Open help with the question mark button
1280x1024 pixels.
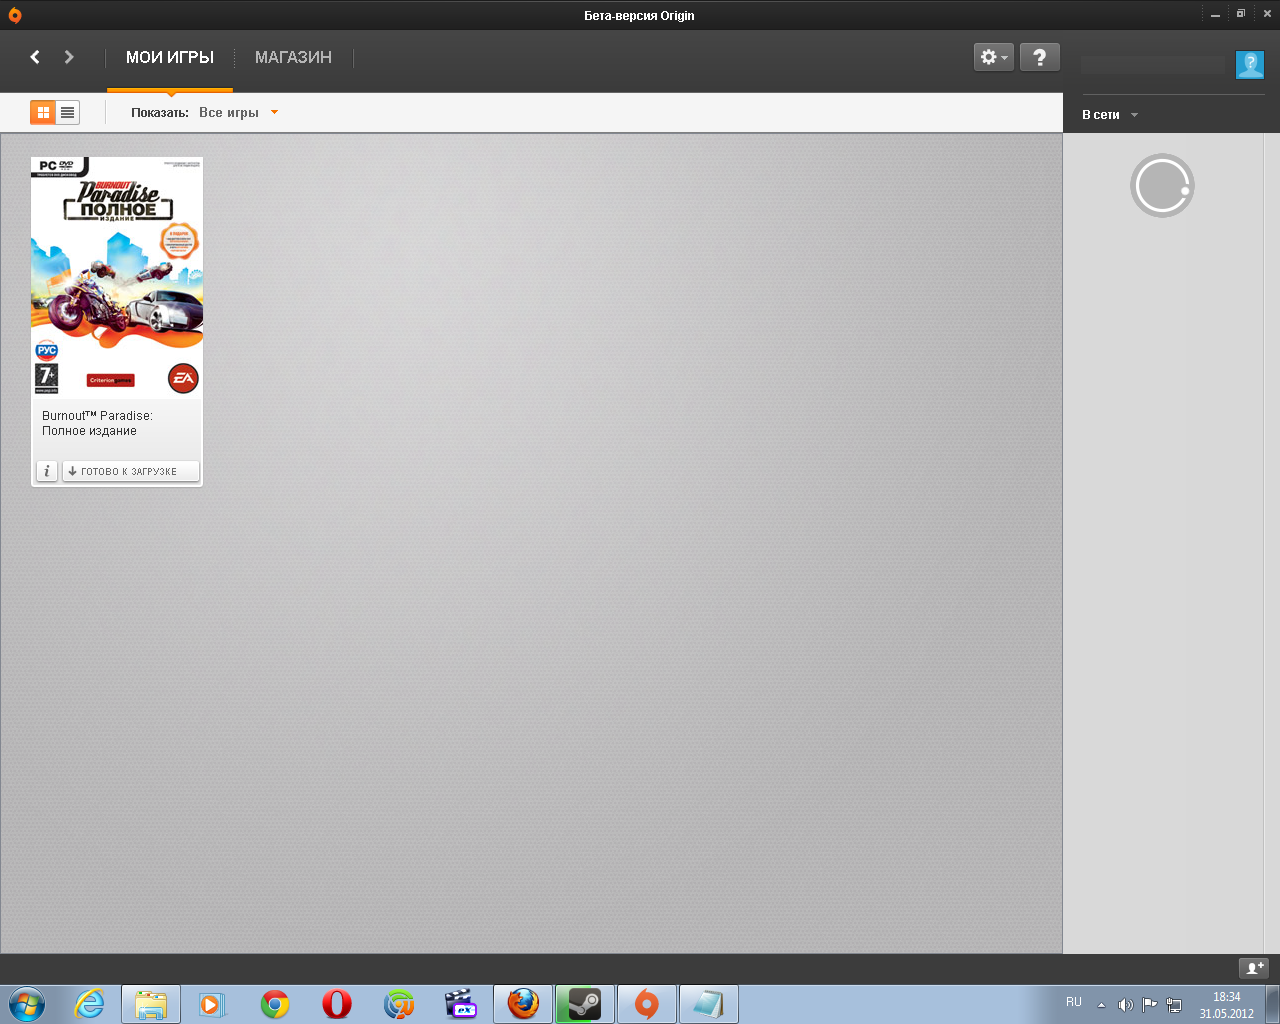(x=1040, y=57)
